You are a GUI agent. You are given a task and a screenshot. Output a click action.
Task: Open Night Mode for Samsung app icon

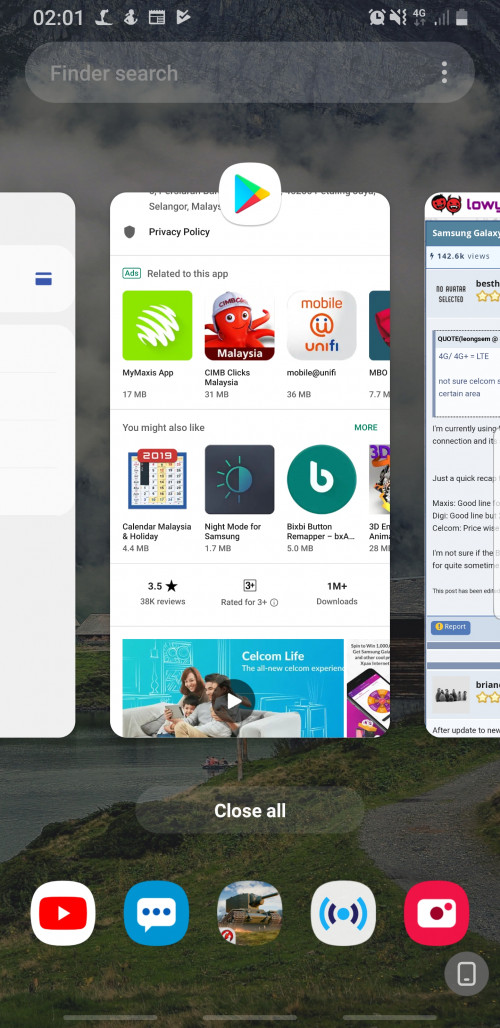pos(239,479)
